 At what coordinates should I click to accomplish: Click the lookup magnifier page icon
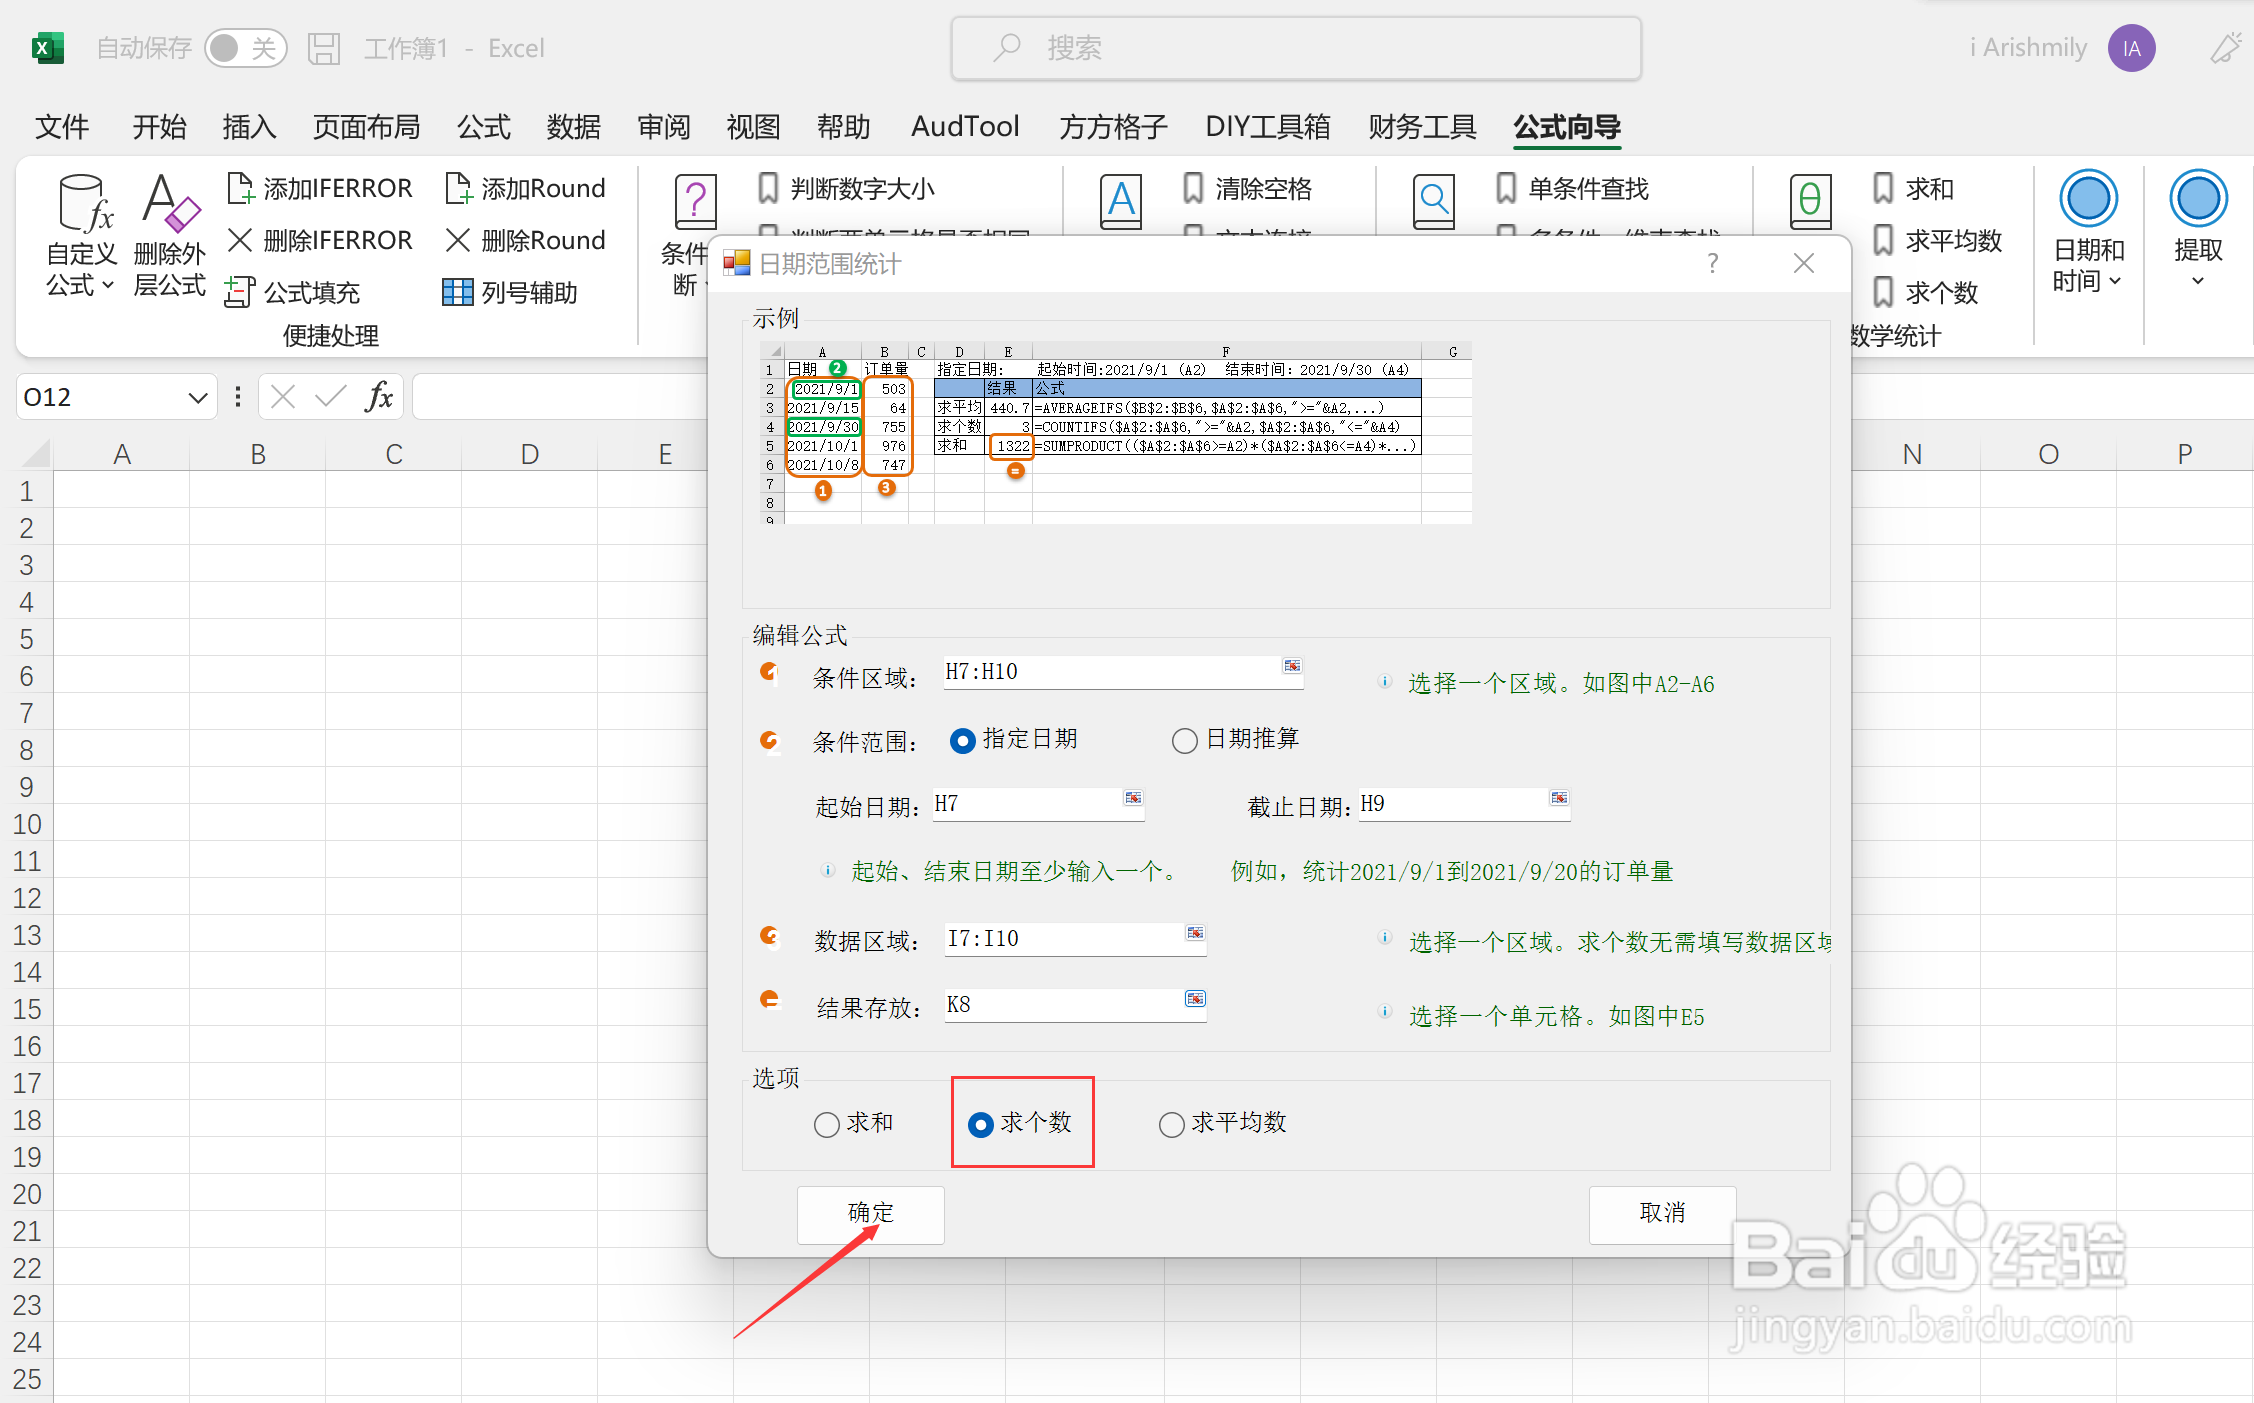1434,201
